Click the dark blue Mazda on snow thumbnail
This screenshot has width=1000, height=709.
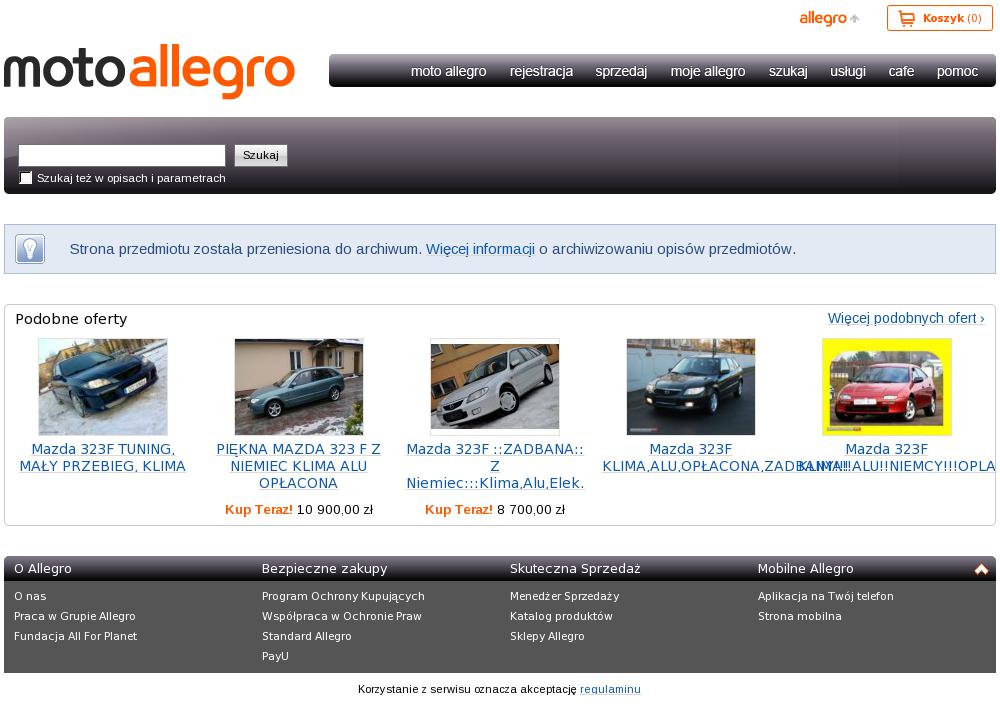[103, 387]
